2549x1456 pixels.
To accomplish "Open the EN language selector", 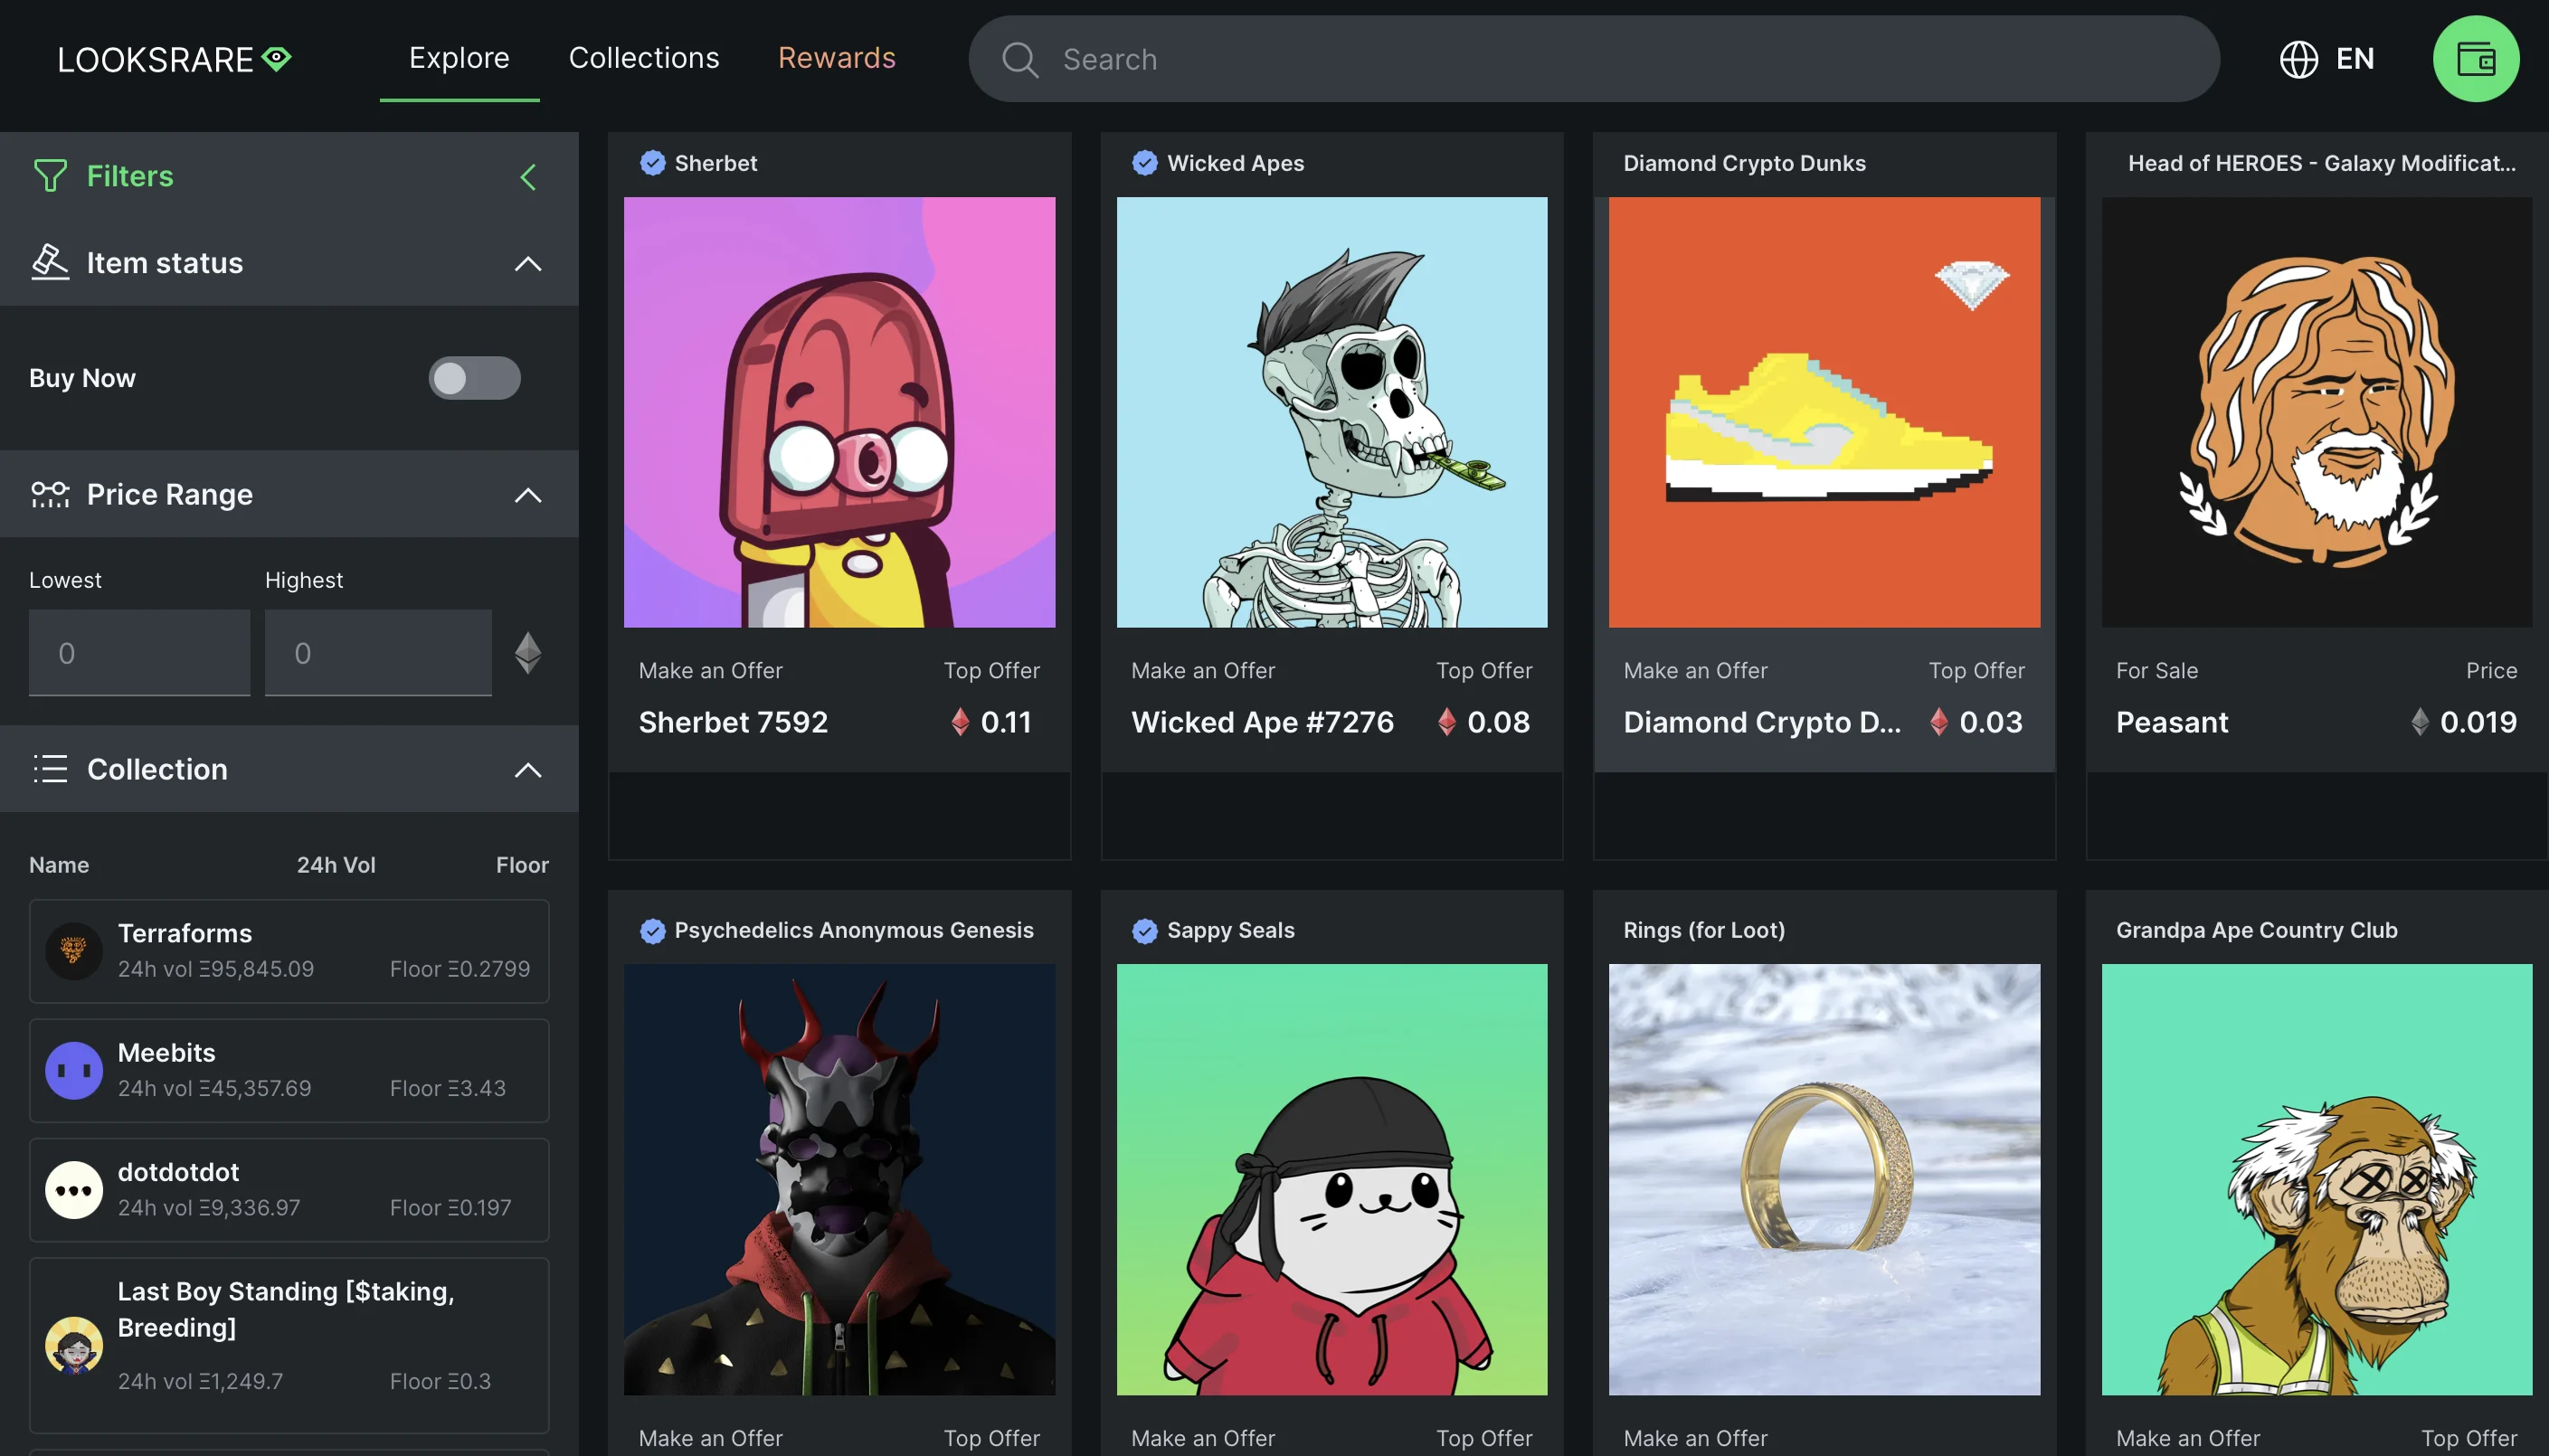I will point(2326,59).
